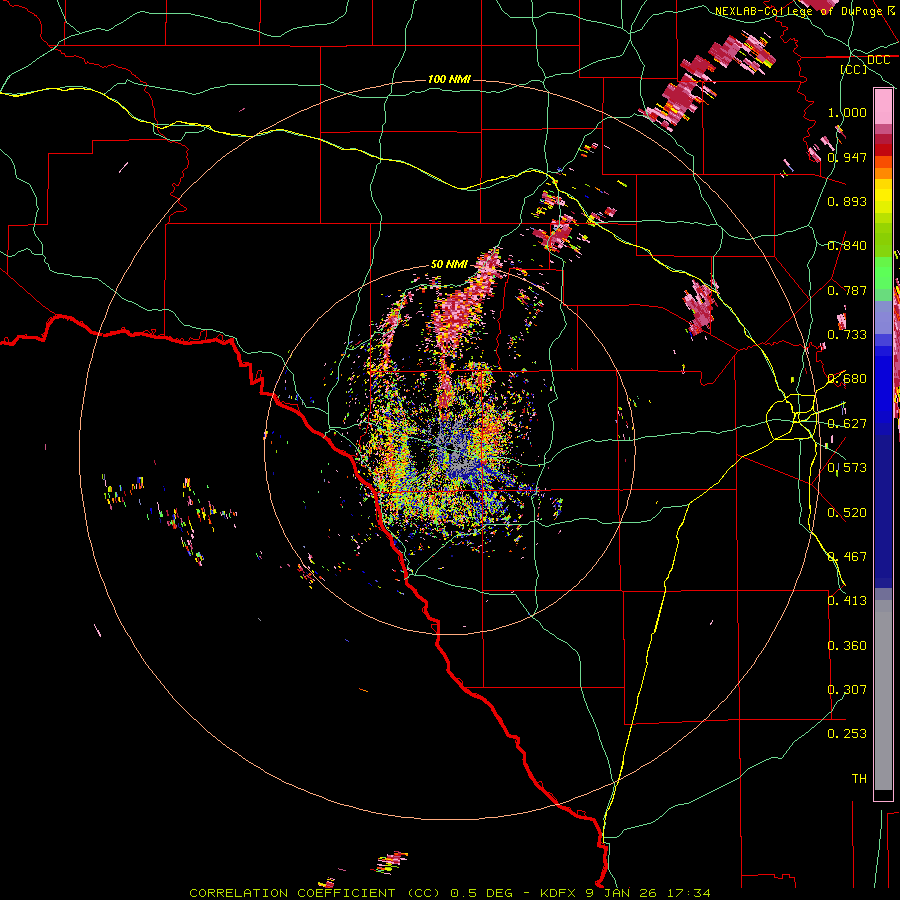The height and width of the screenshot is (900, 900).
Task: Select the 0.733 legend value
Action: (x=847, y=335)
